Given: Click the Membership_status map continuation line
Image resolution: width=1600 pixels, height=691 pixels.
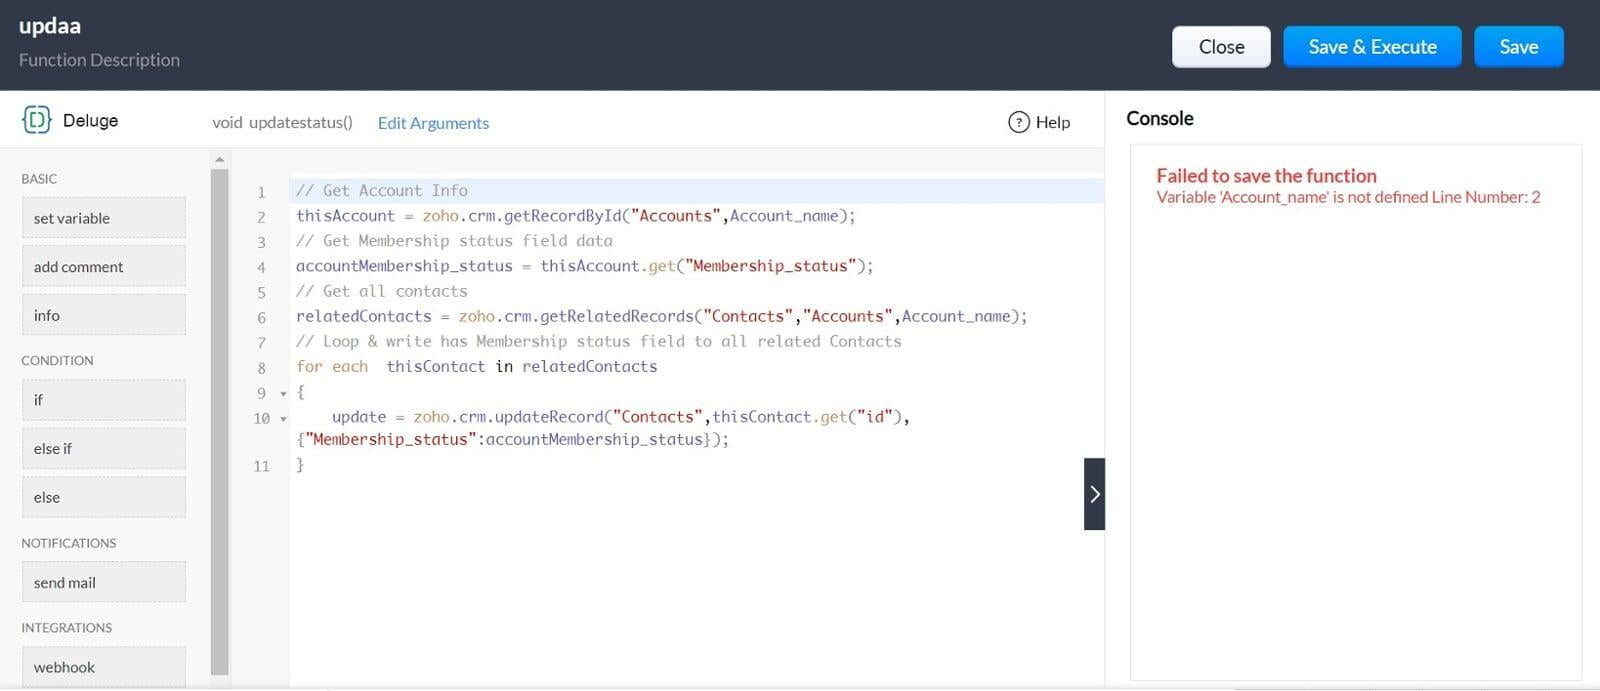Looking at the screenshot, I should point(513,440).
